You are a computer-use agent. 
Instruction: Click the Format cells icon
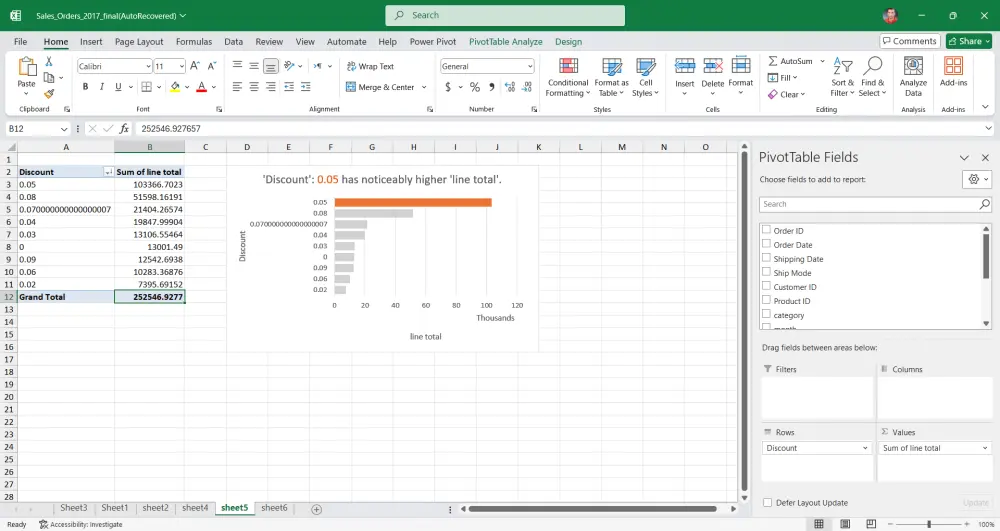point(740,66)
